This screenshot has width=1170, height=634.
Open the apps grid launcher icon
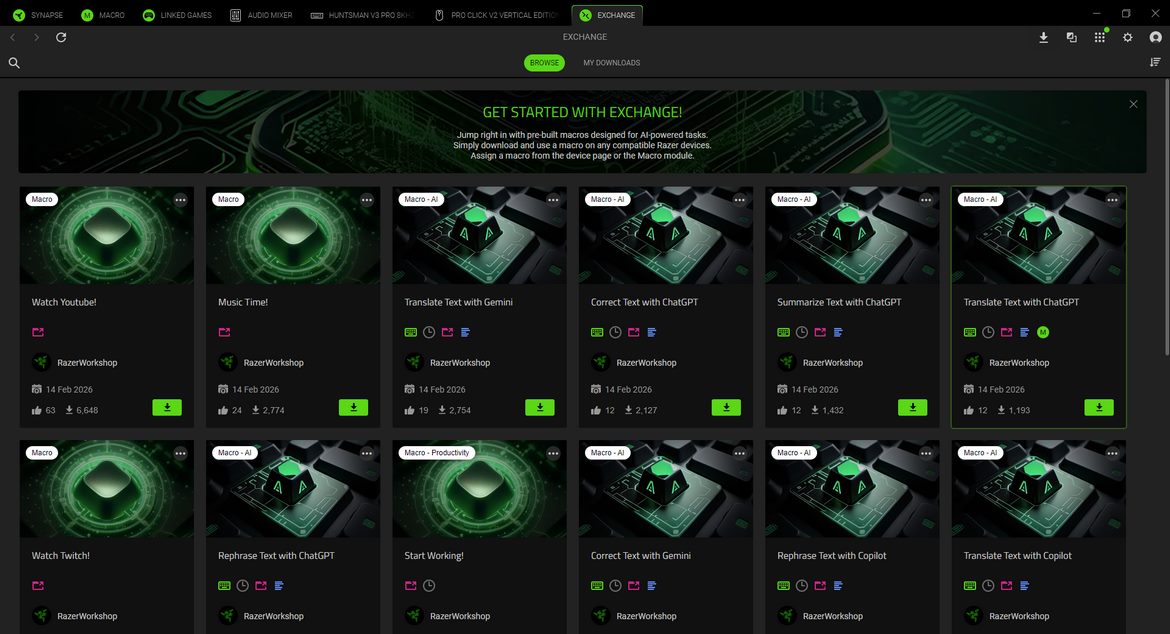pos(1099,37)
